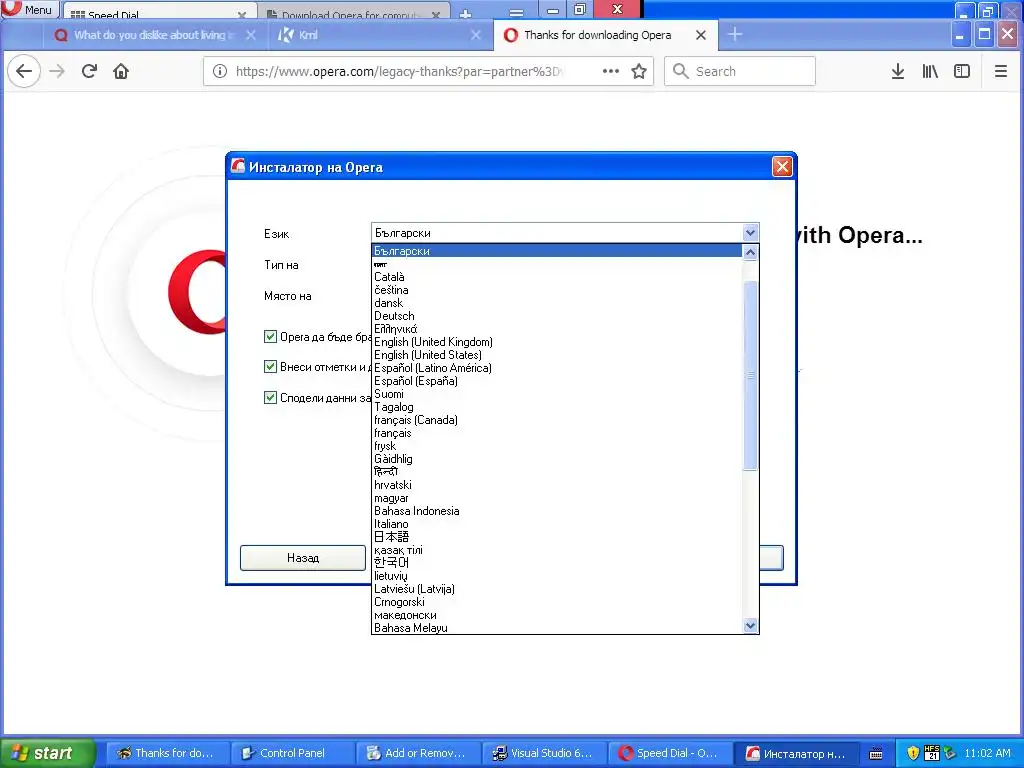Viewport: 1024px width, 768px height.
Task: Go back in Firefox
Action: (x=24, y=71)
